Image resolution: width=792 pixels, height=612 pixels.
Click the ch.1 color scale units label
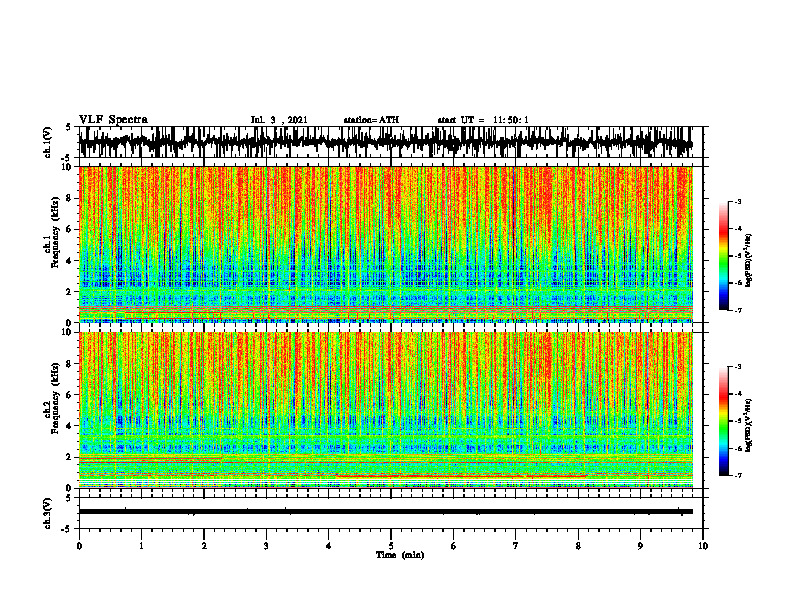pyautogui.click(x=749, y=260)
